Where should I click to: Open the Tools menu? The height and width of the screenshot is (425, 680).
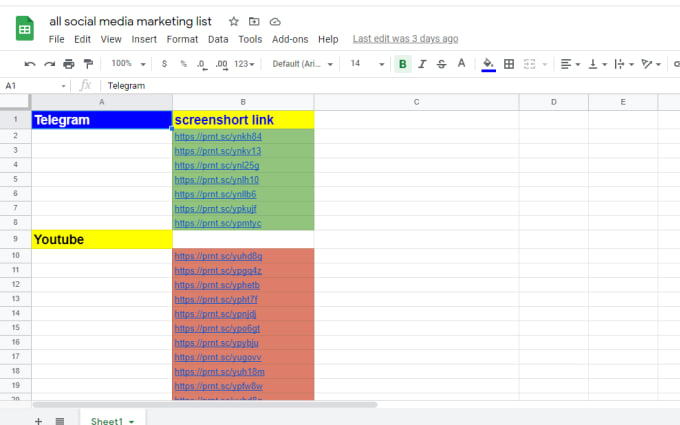tap(250, 39)
